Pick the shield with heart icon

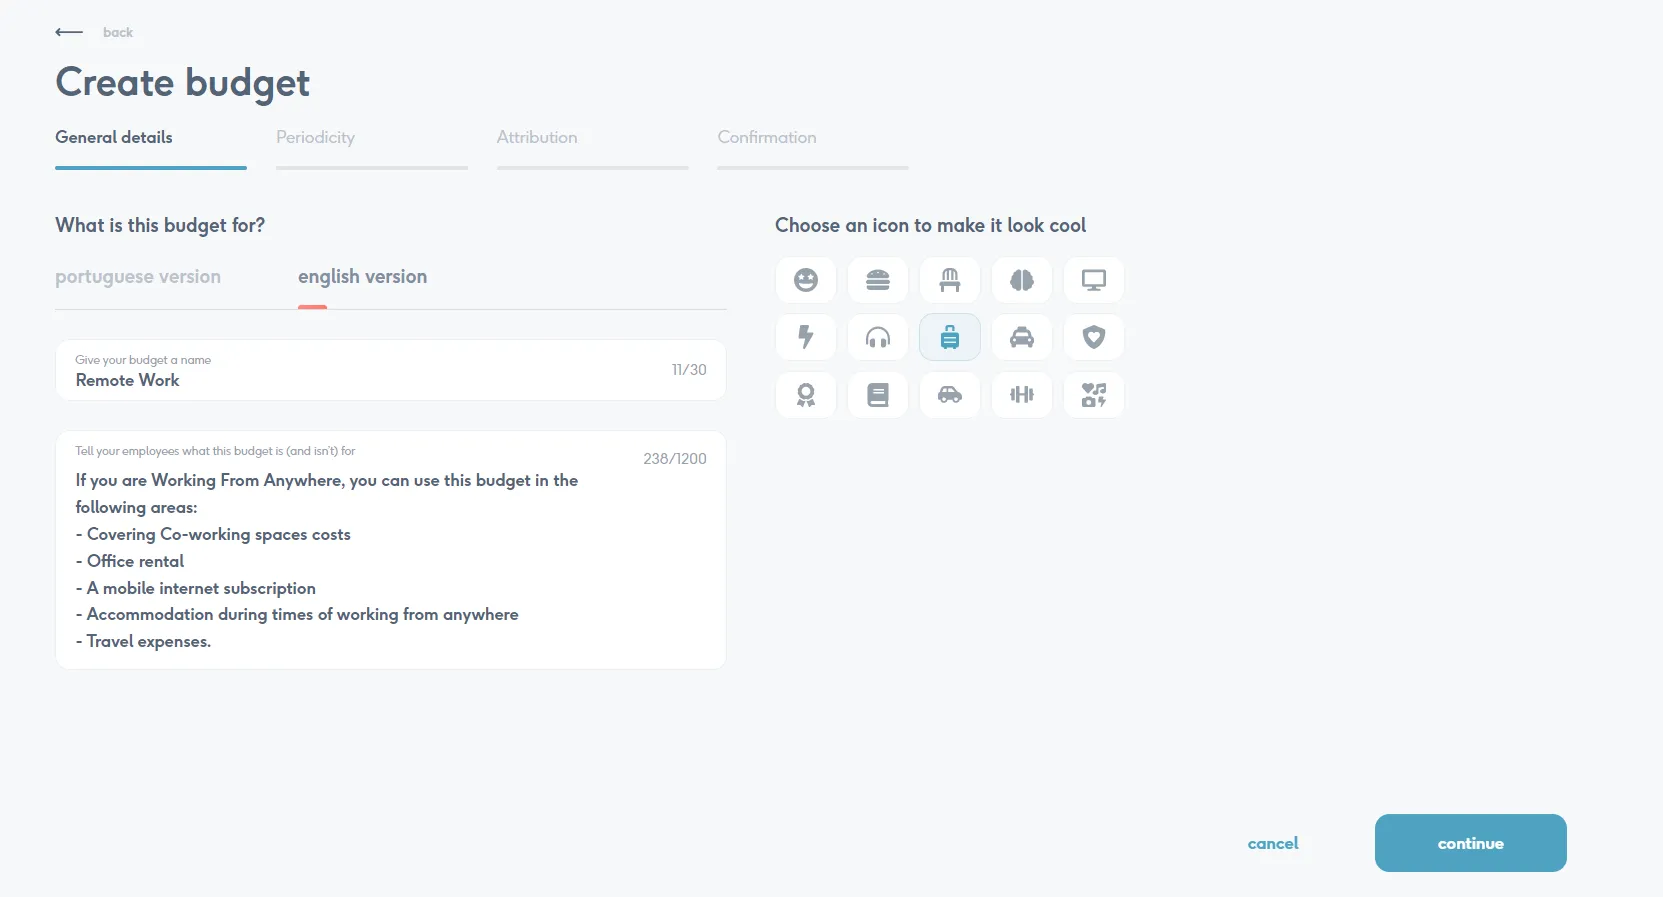point(1093,337)
